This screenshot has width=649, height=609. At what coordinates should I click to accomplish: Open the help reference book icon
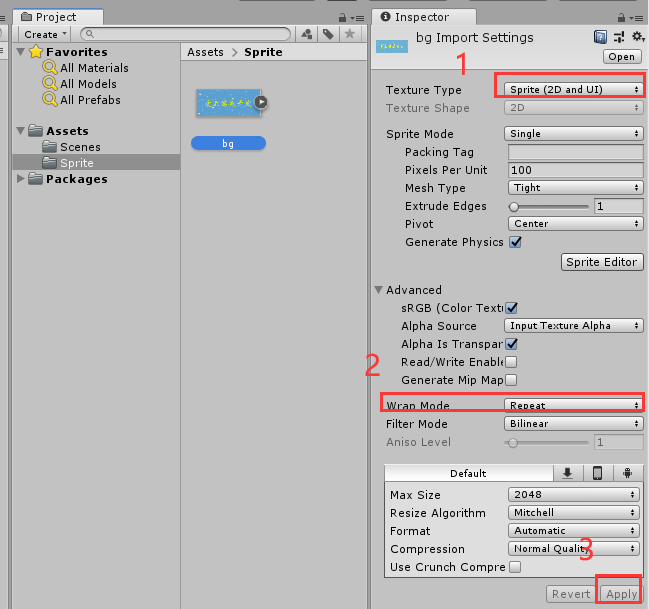click(600, 37)
